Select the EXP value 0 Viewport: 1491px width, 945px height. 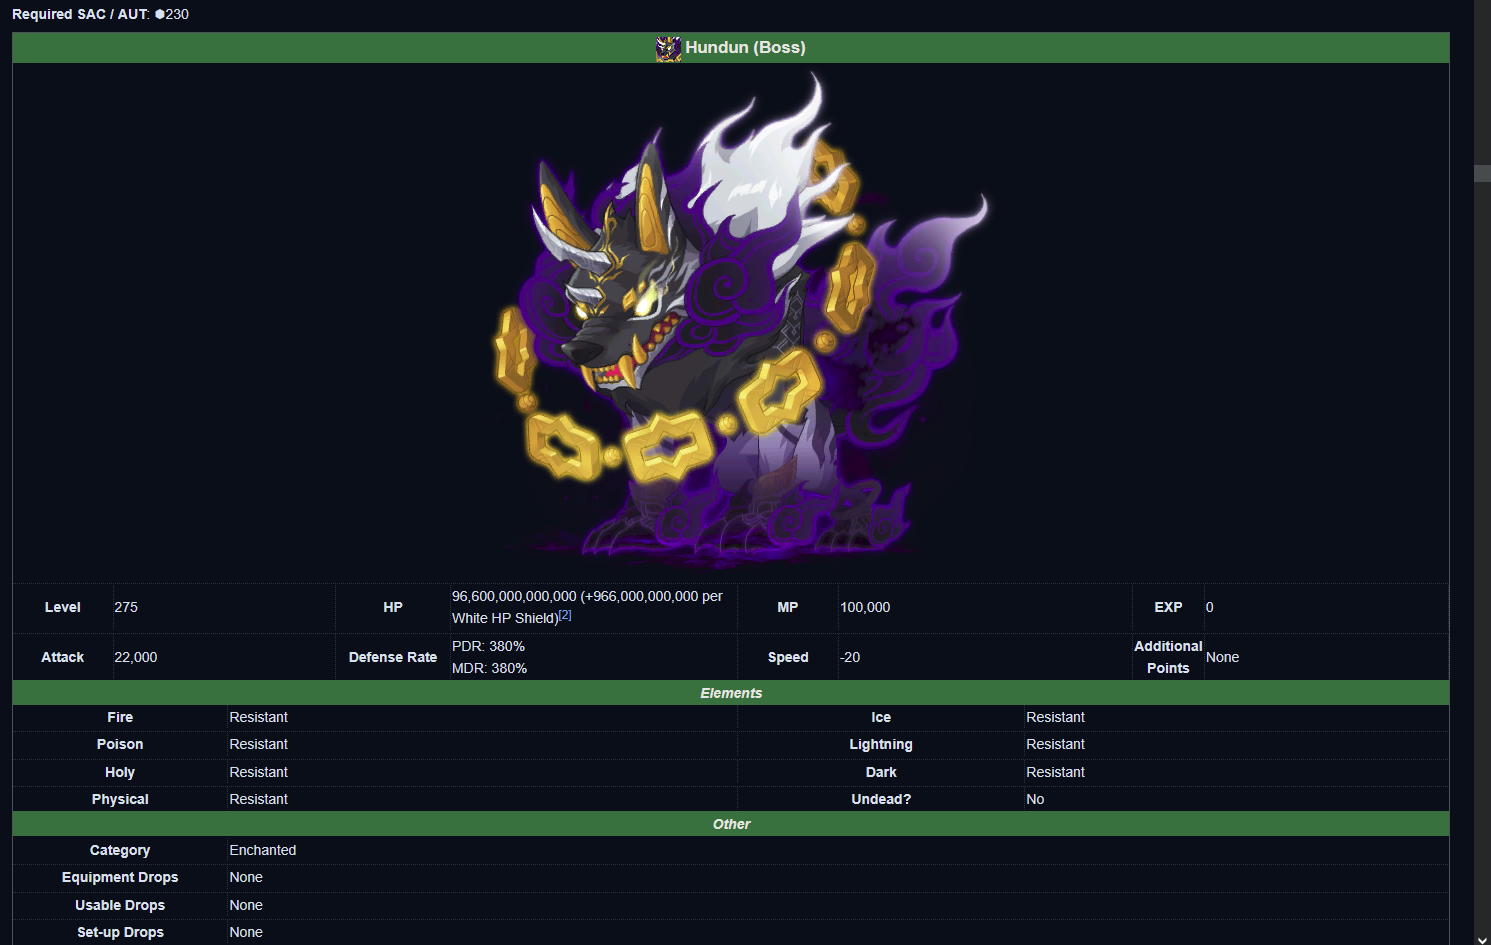(1210, 607)
